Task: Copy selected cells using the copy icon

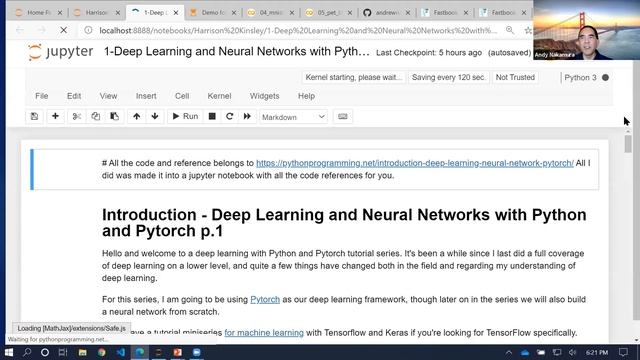Action: point(96,117)
